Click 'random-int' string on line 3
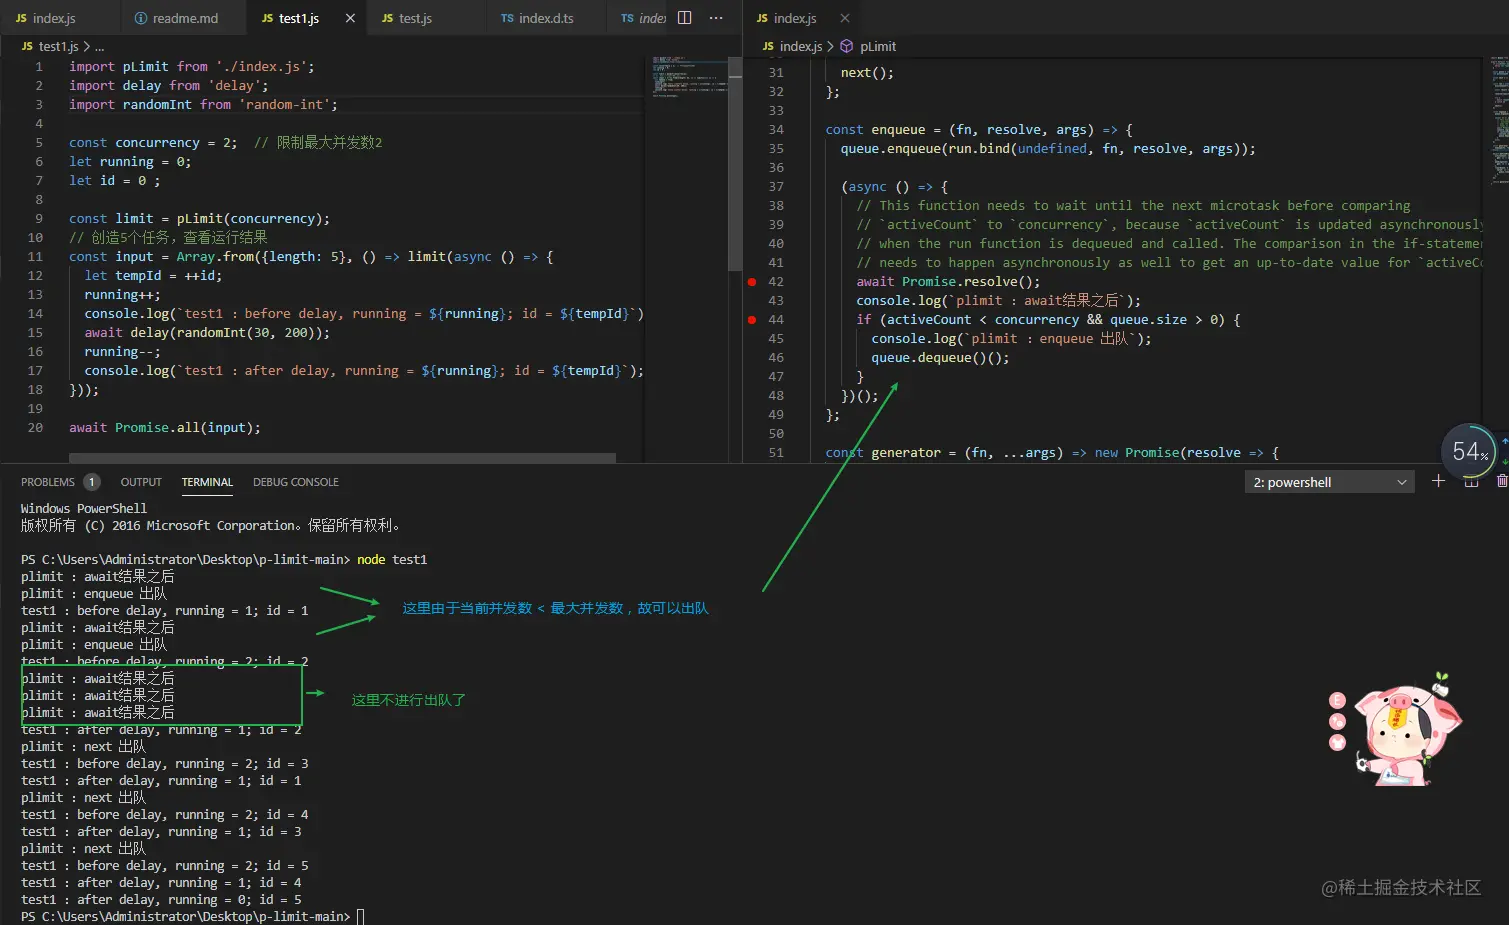Viewport: 1509px width, 925px height. click(x=284, y=105)
